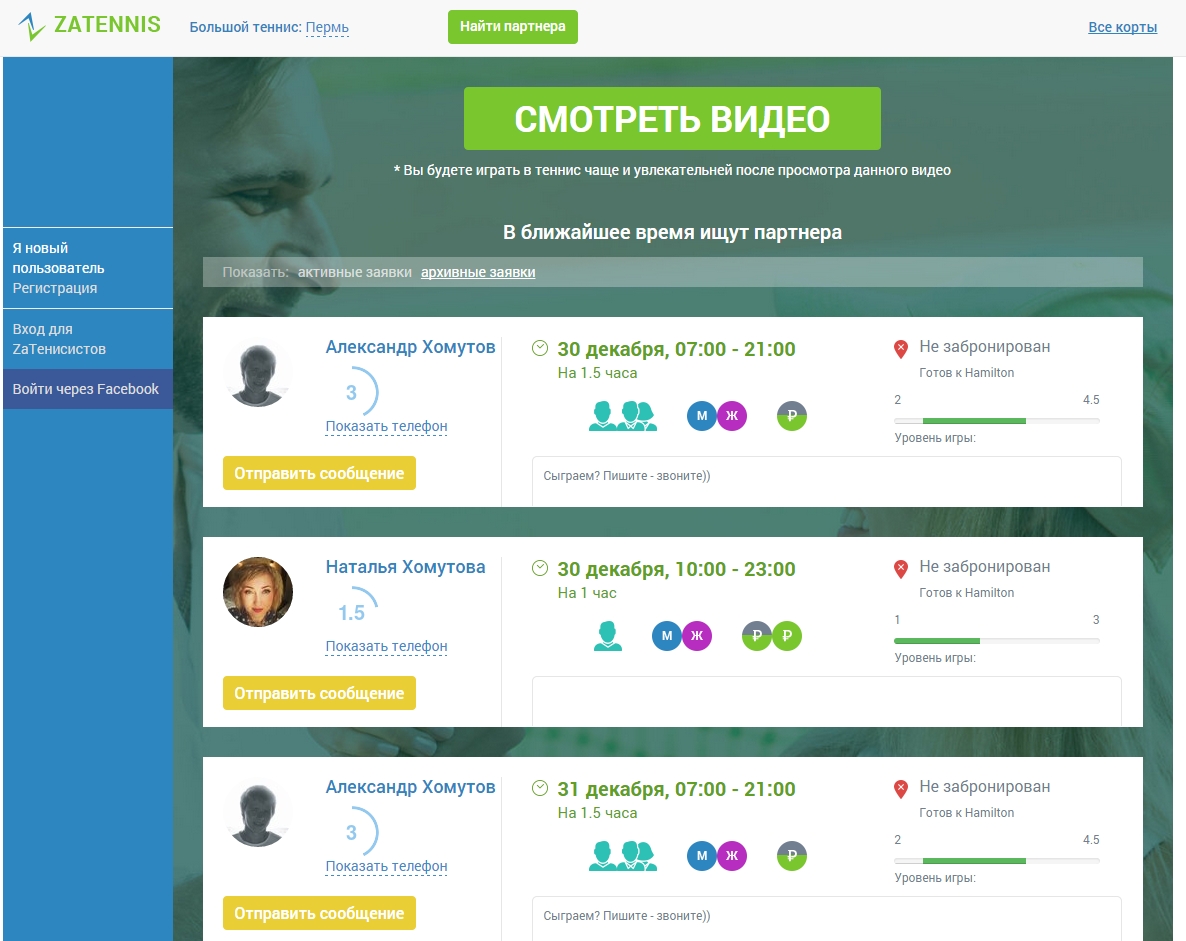The image size is (1186, 941).
Task: Show phone for Александр Хомутов 31 декабря
Action: point(387,866)
